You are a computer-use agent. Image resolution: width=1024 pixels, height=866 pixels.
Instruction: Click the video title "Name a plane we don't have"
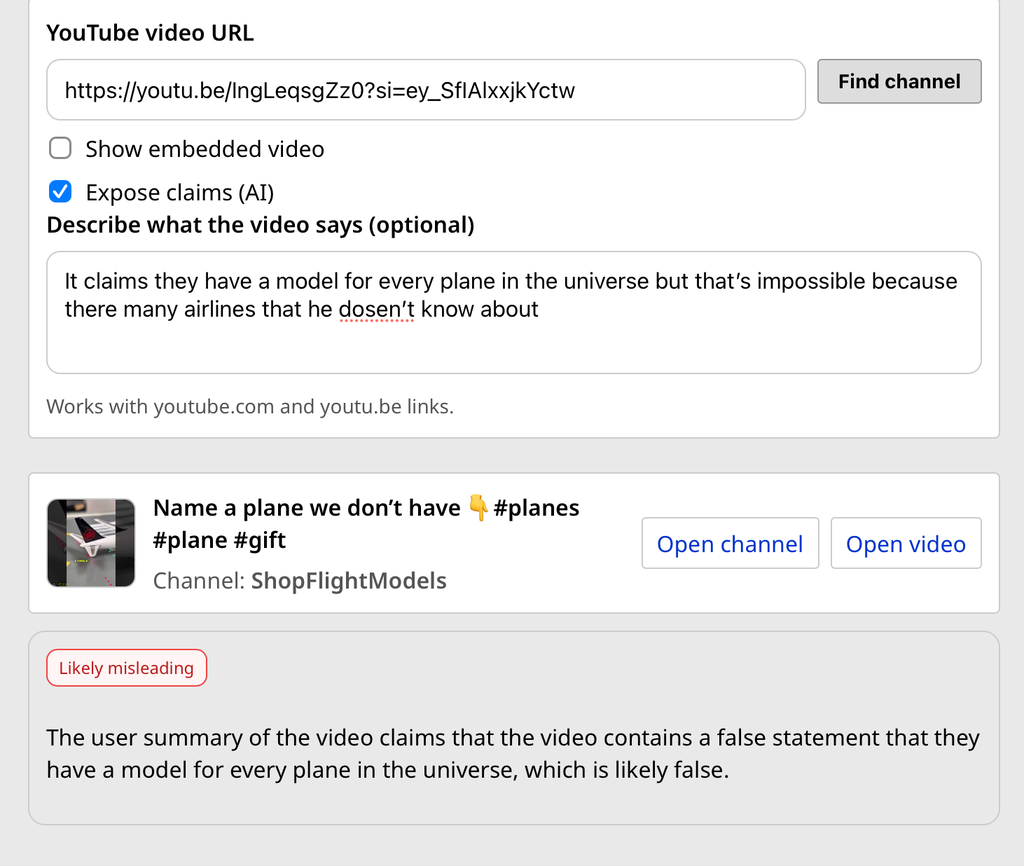tap(306, 508)
